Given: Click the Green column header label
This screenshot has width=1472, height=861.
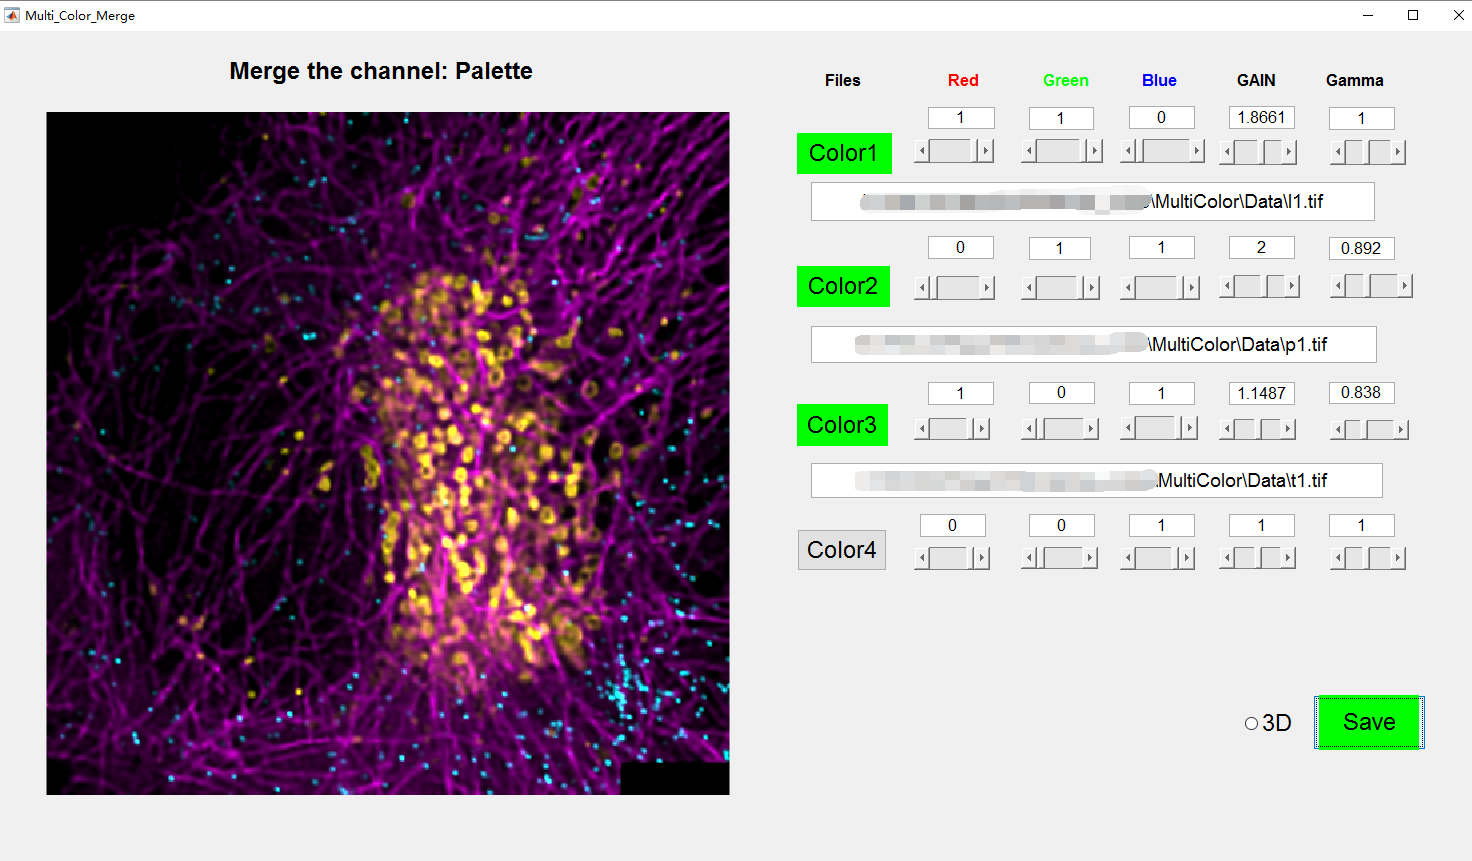Looking at the screenshot, I should pyautogui.click(x=1066, y=80).
